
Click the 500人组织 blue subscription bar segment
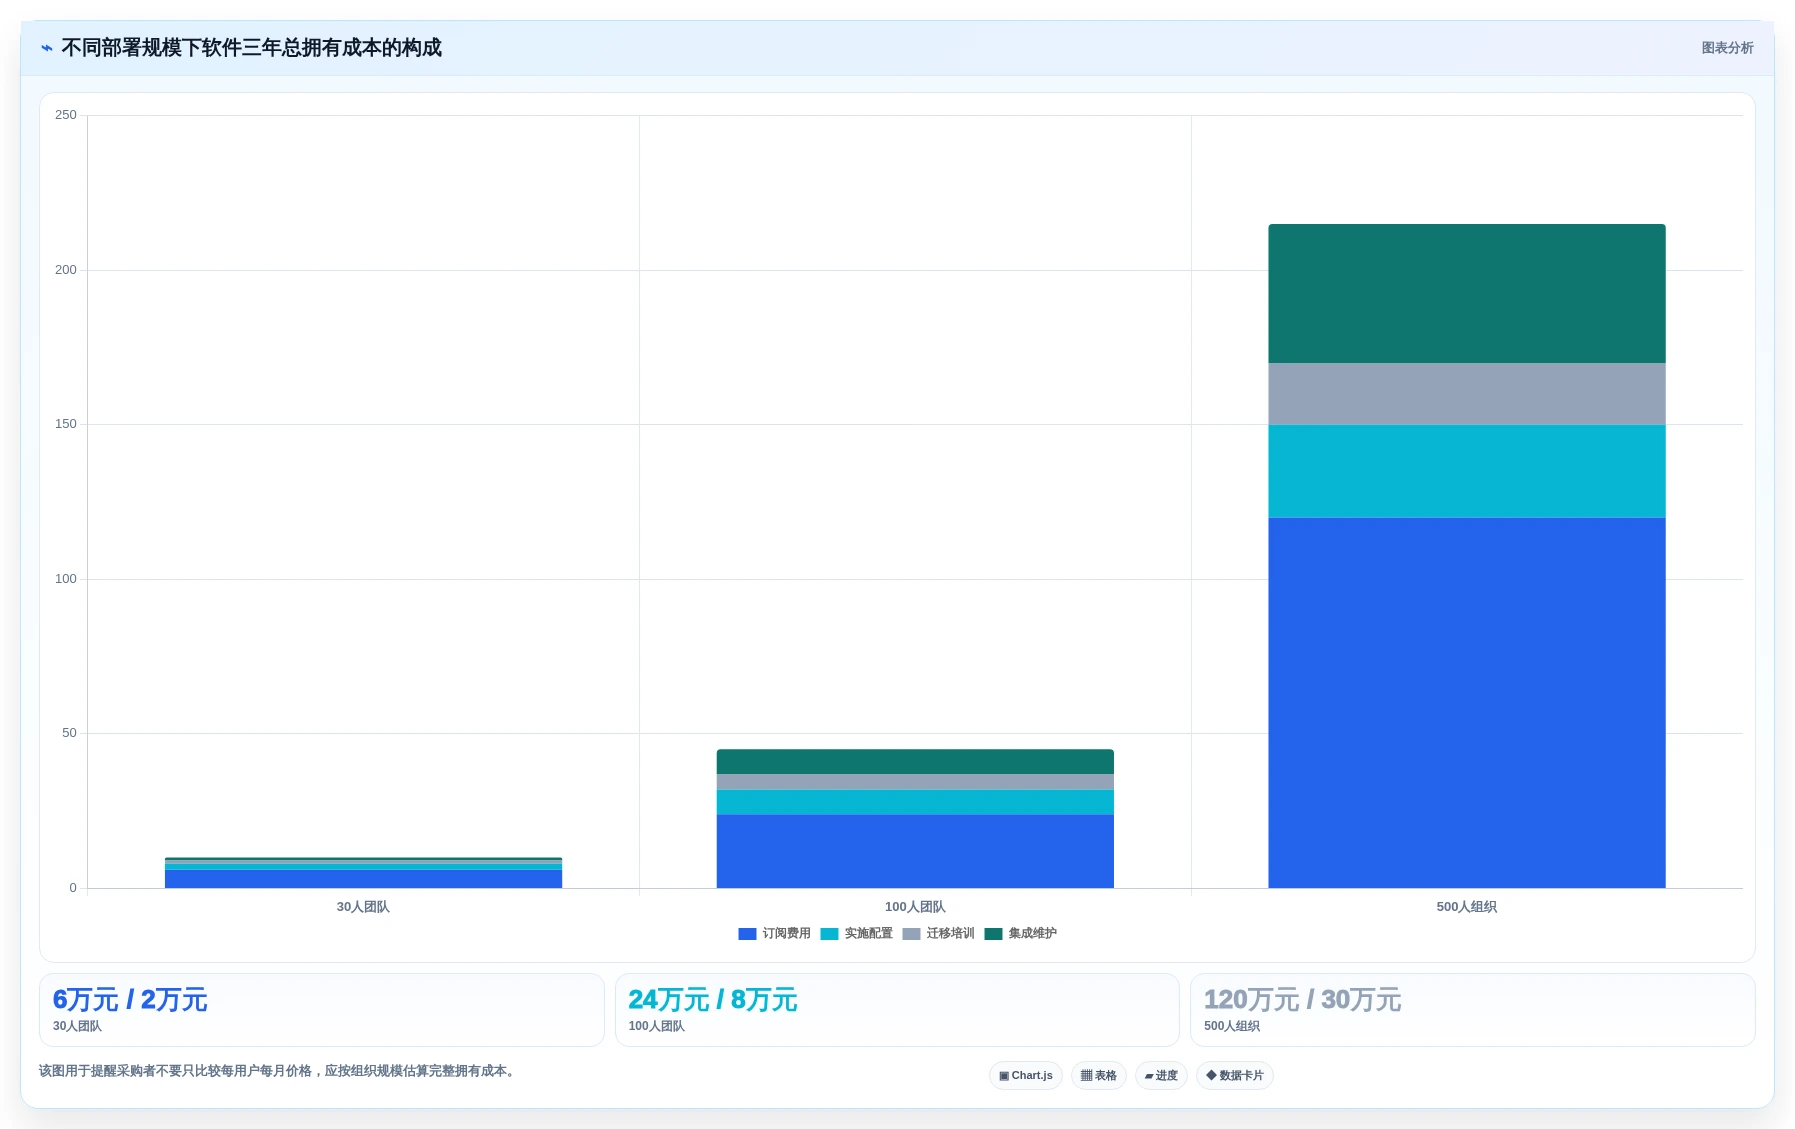(1467, 702)
